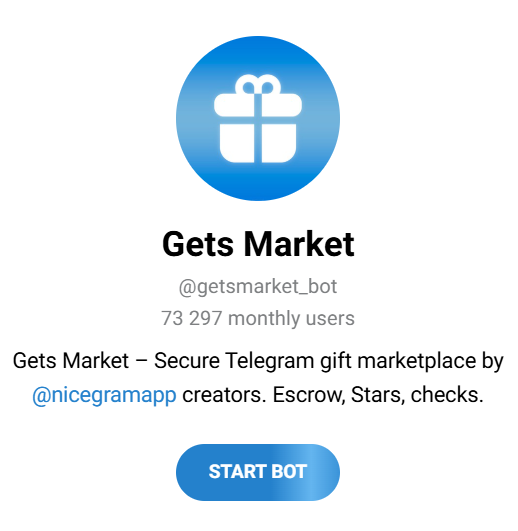Open the round blue bot profile picture
This screenshot has width=518, height=531.
pos(258,119)
